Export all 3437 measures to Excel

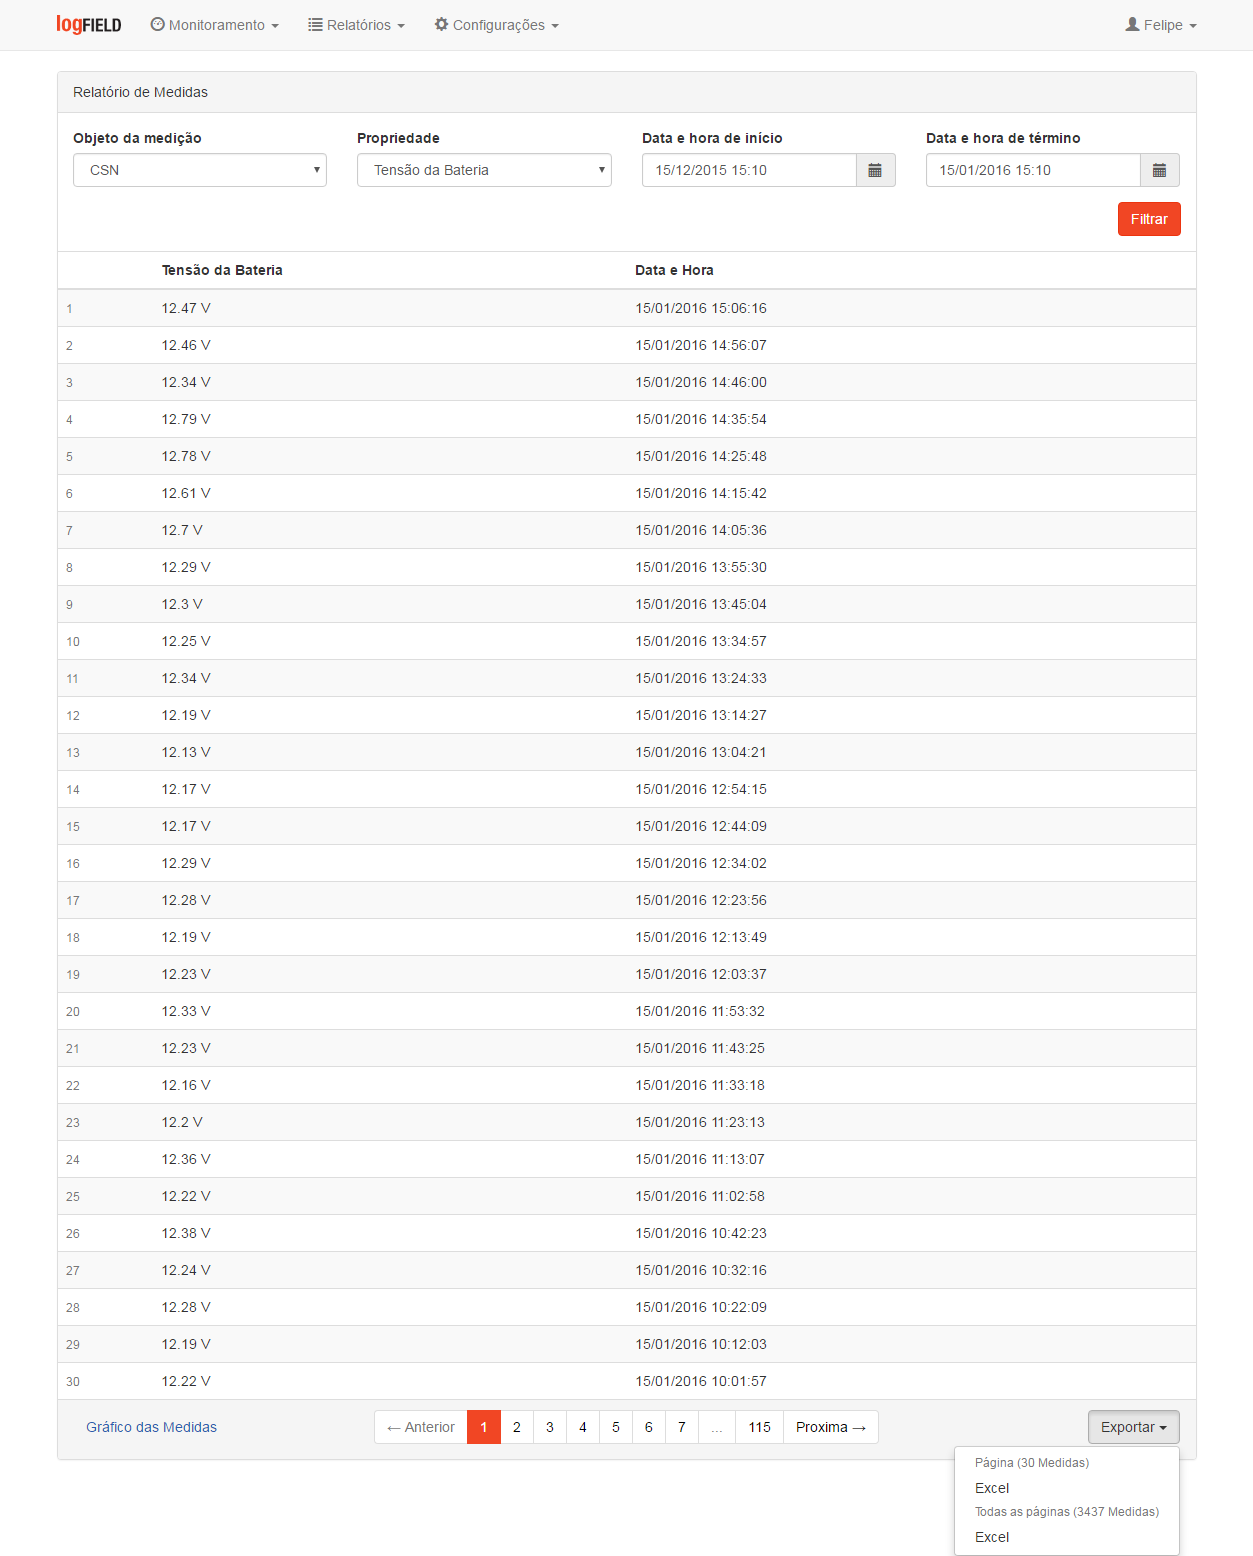(x=992, y=1537)
